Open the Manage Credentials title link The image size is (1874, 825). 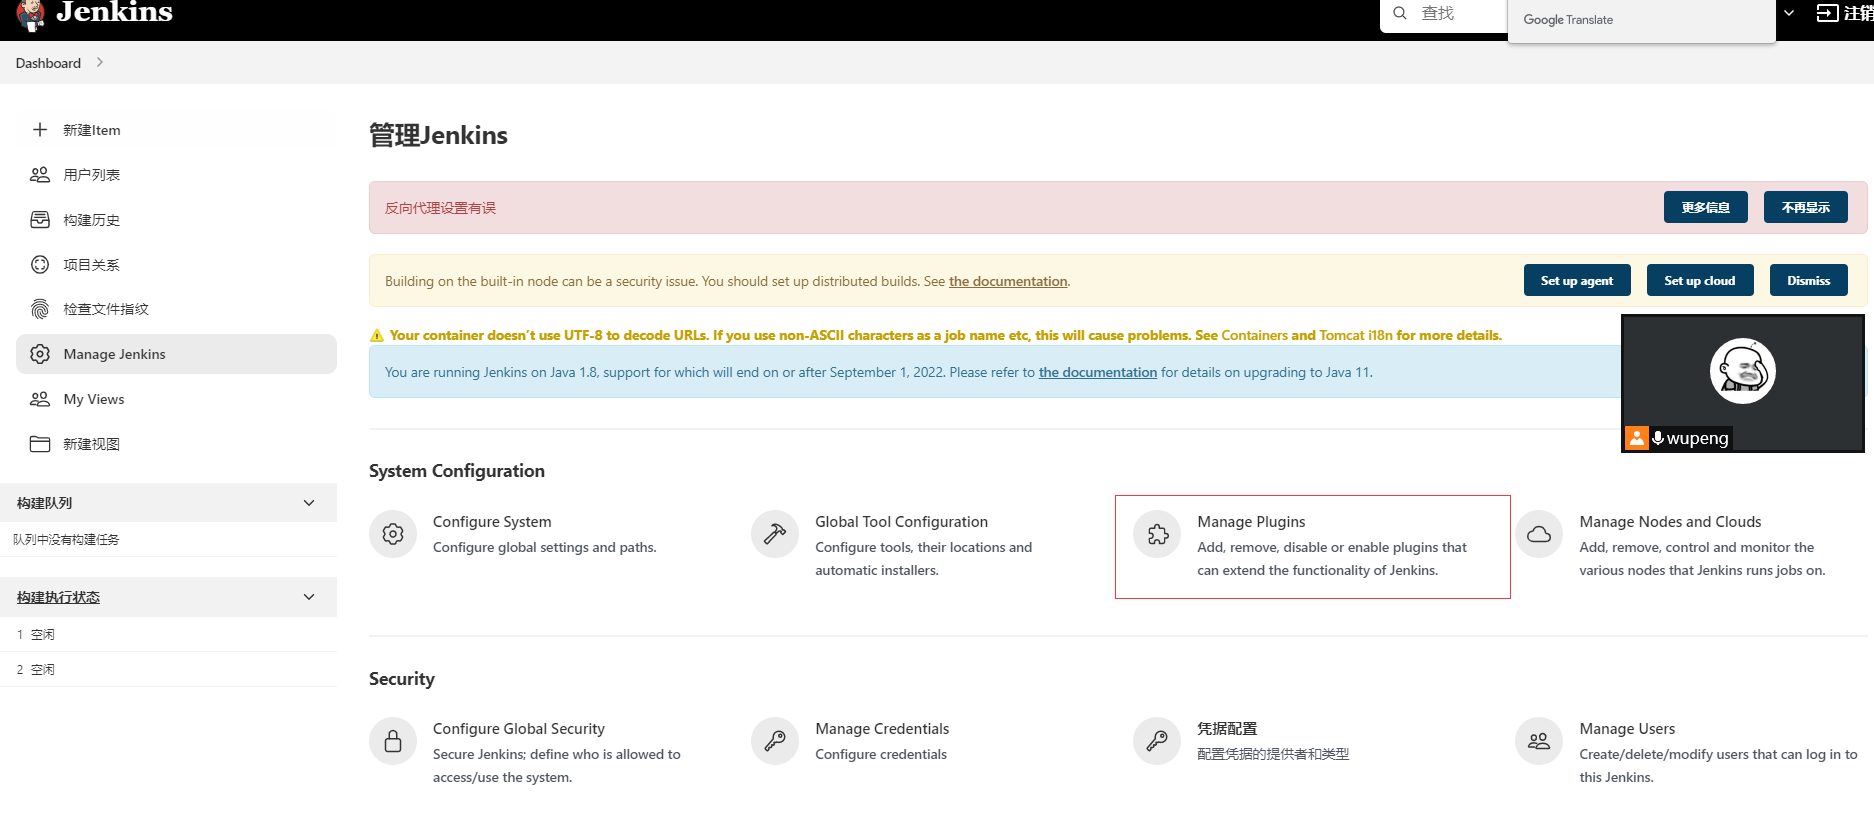(x=882, y=729)
